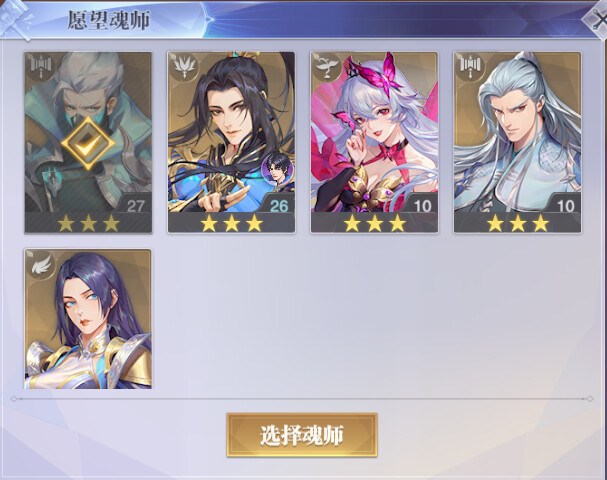
Task: Click the wing class icon on the purple-haired woman card
Action: point(40,264)
